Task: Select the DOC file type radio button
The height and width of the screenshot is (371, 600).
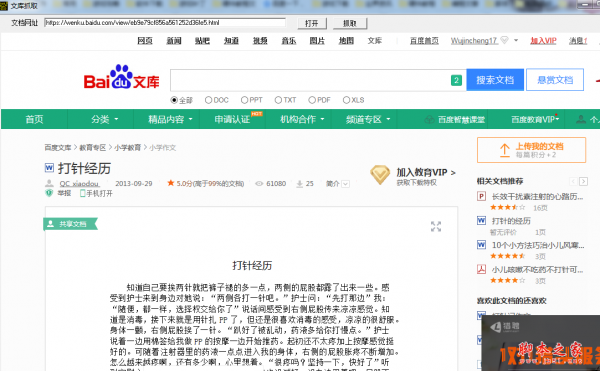Action: (x=209, y=100)
